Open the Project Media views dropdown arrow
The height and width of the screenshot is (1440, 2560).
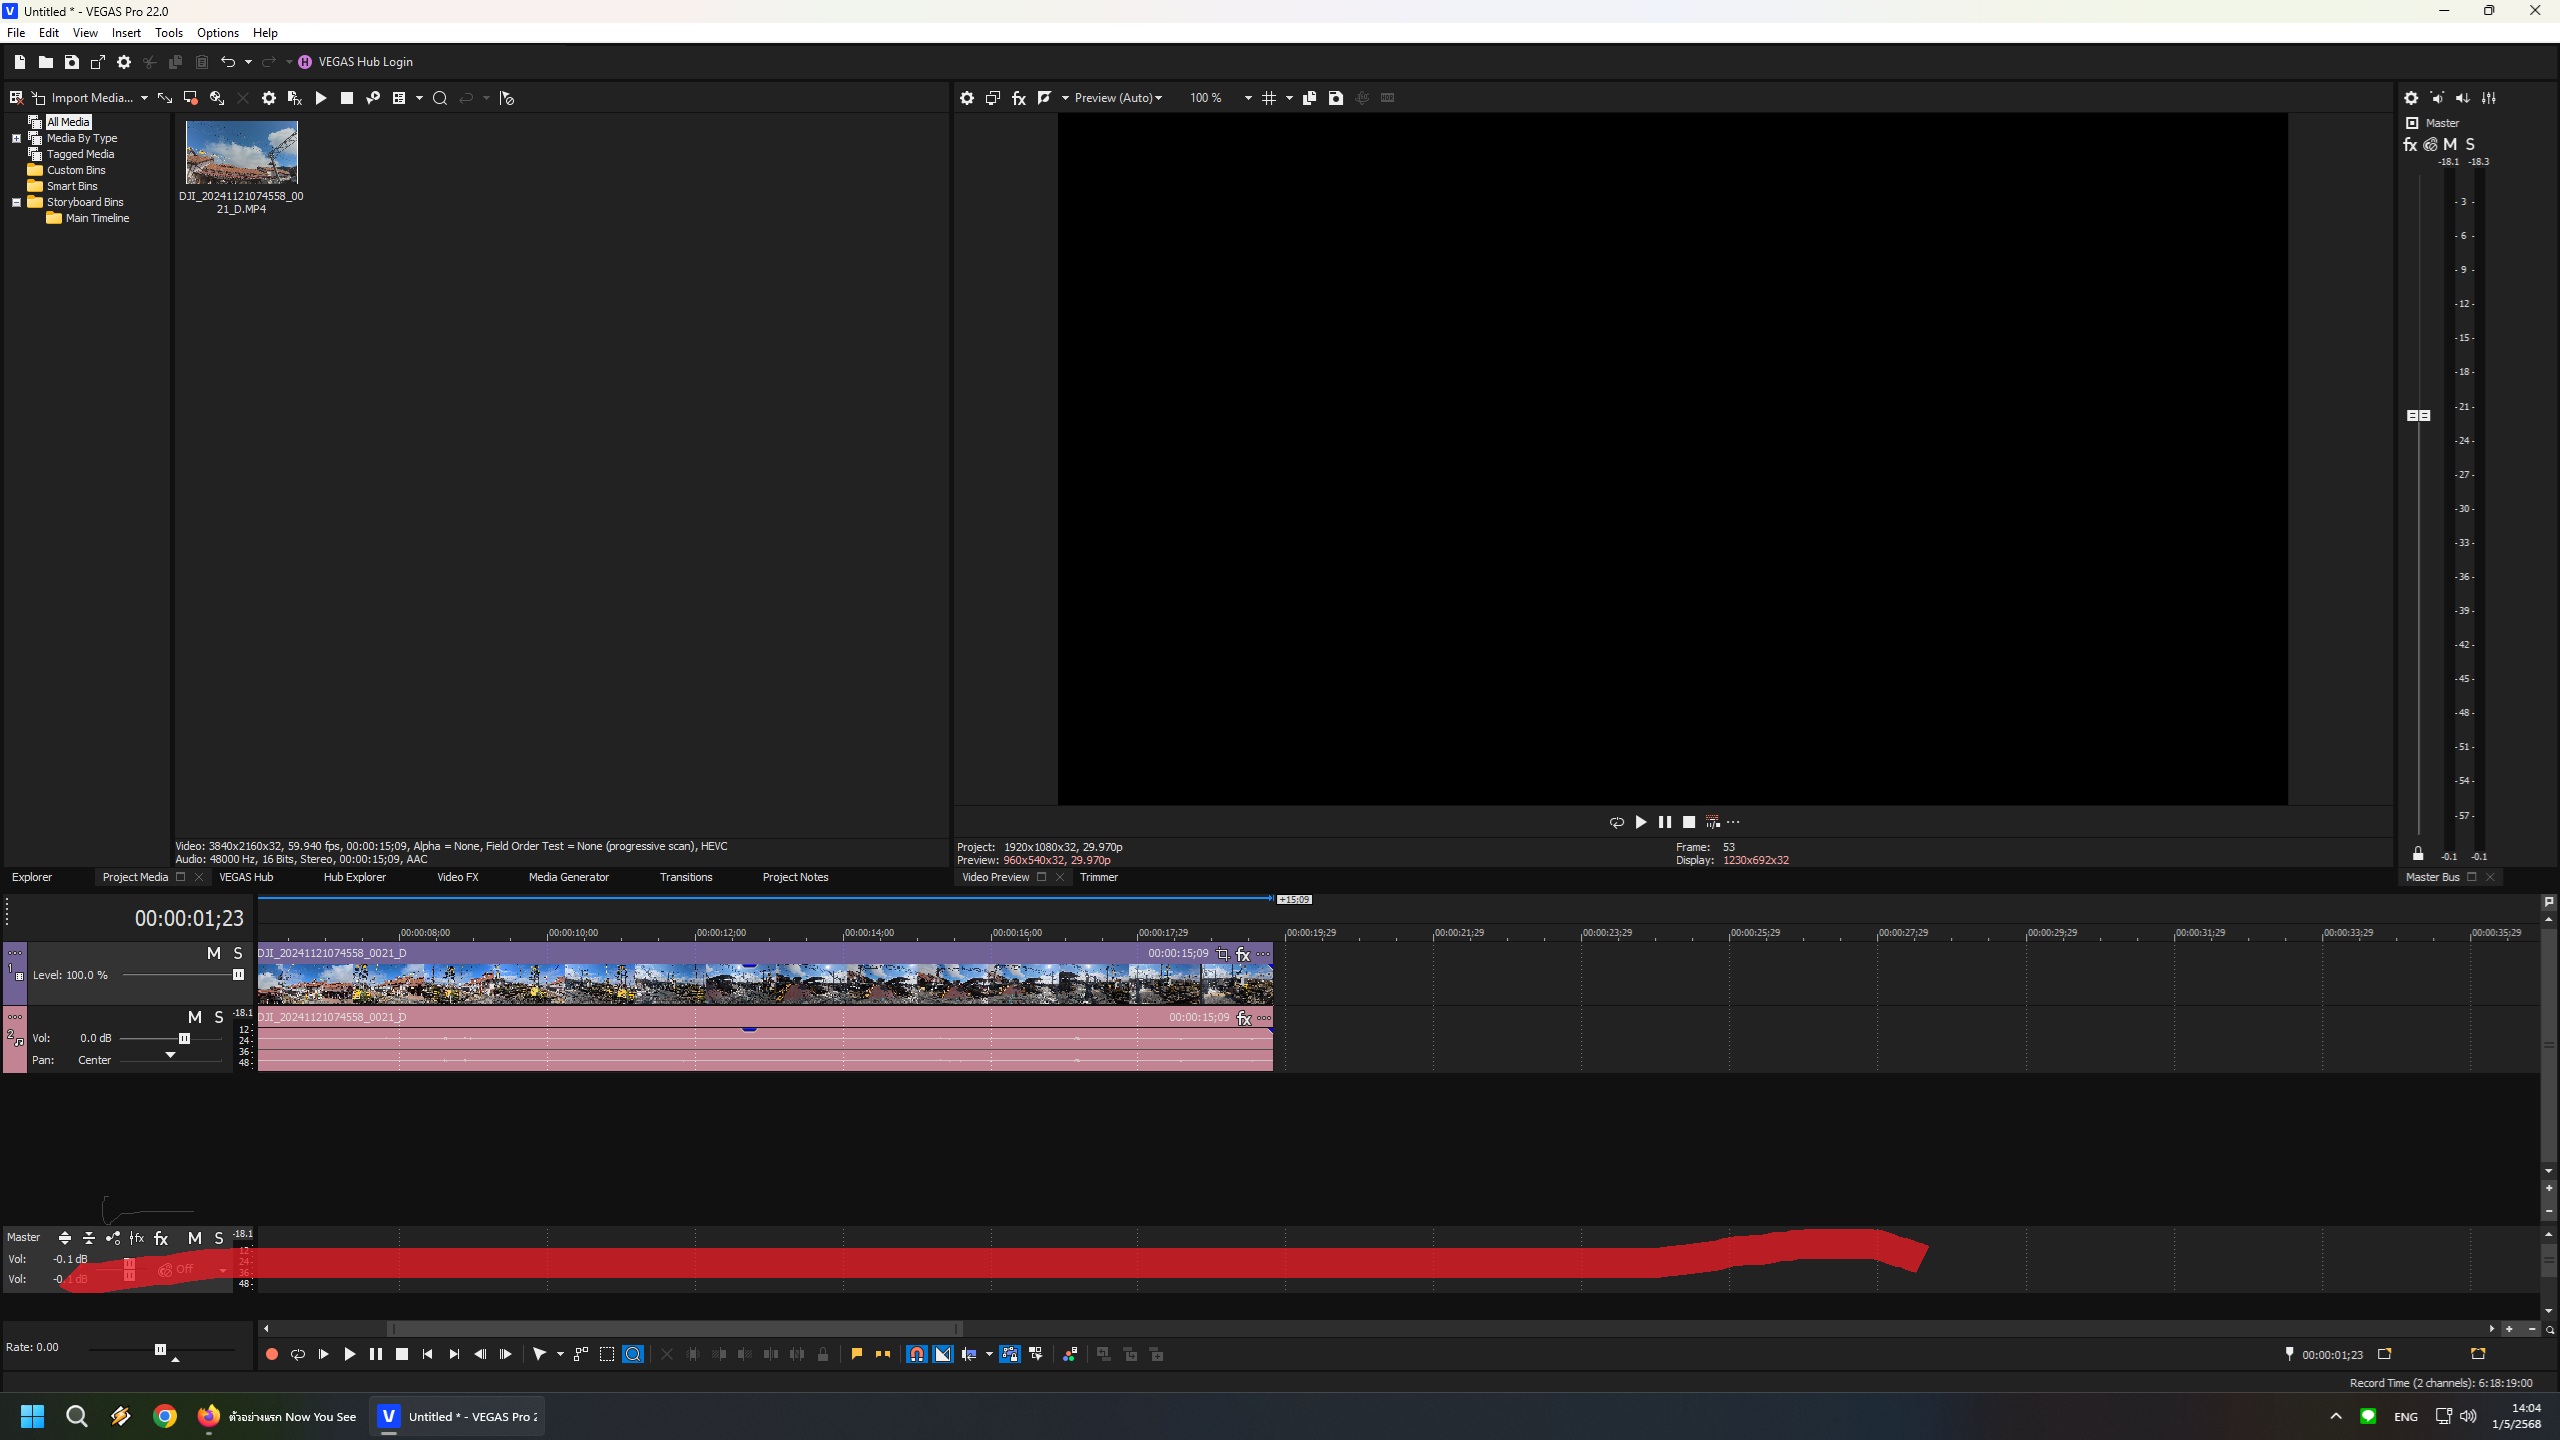tap(419, 98)
